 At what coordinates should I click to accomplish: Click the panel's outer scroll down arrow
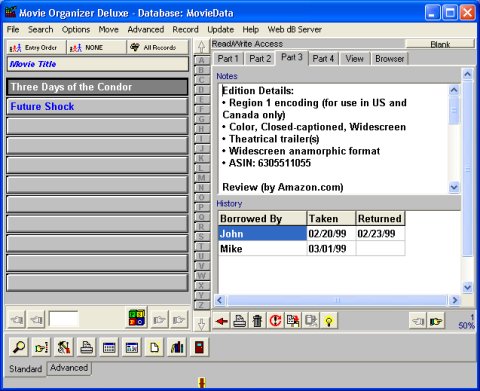pos(468,287)
